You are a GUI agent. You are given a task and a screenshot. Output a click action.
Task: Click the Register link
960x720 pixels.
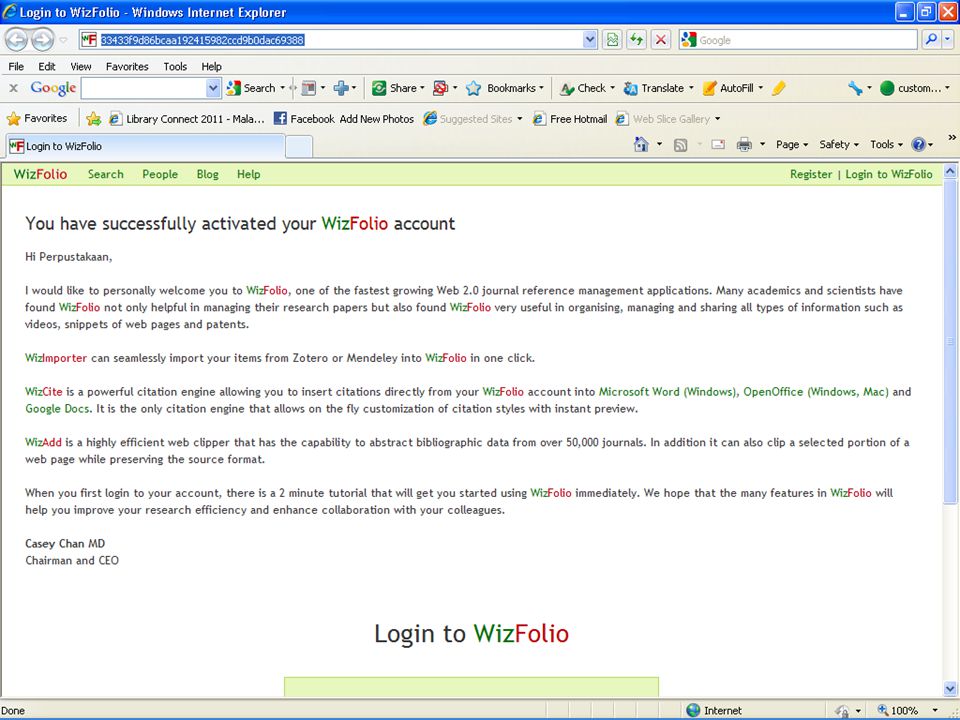point(811,174)
